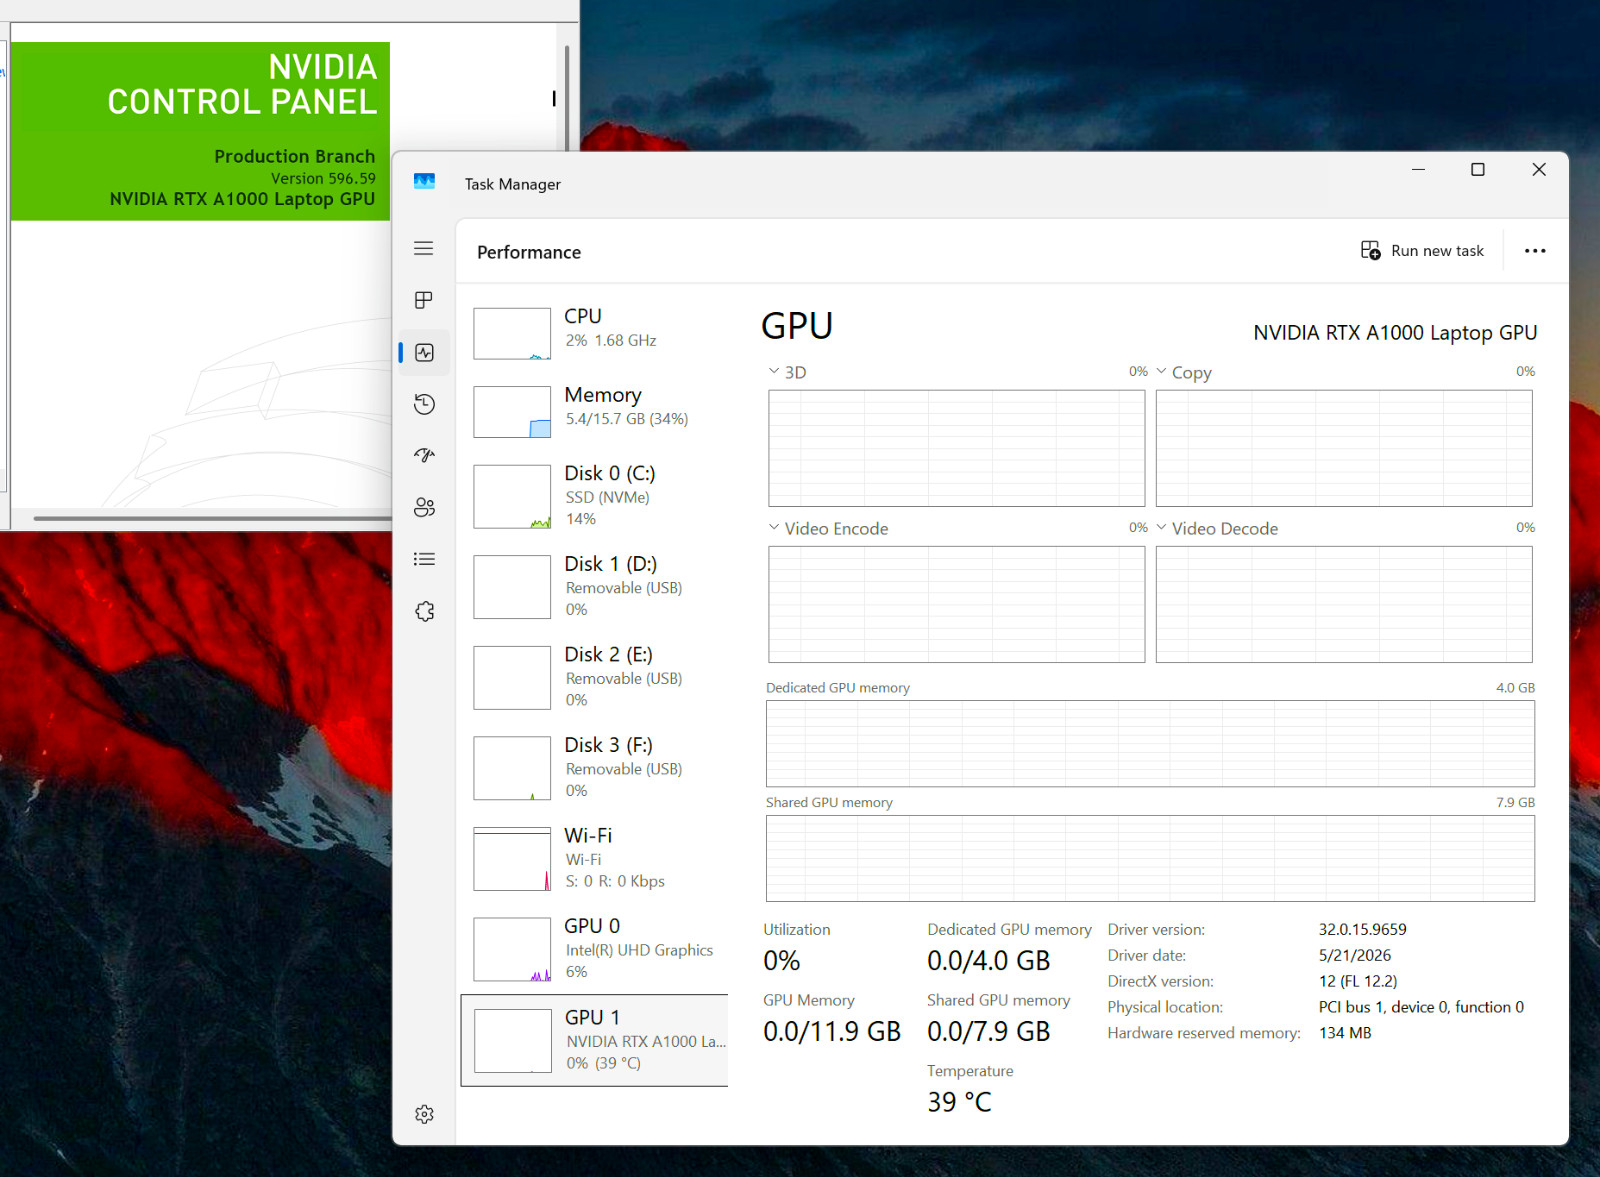Open the Services puzzle icon in sidebar
The image size is (1600, 1177).
[424, 611]
